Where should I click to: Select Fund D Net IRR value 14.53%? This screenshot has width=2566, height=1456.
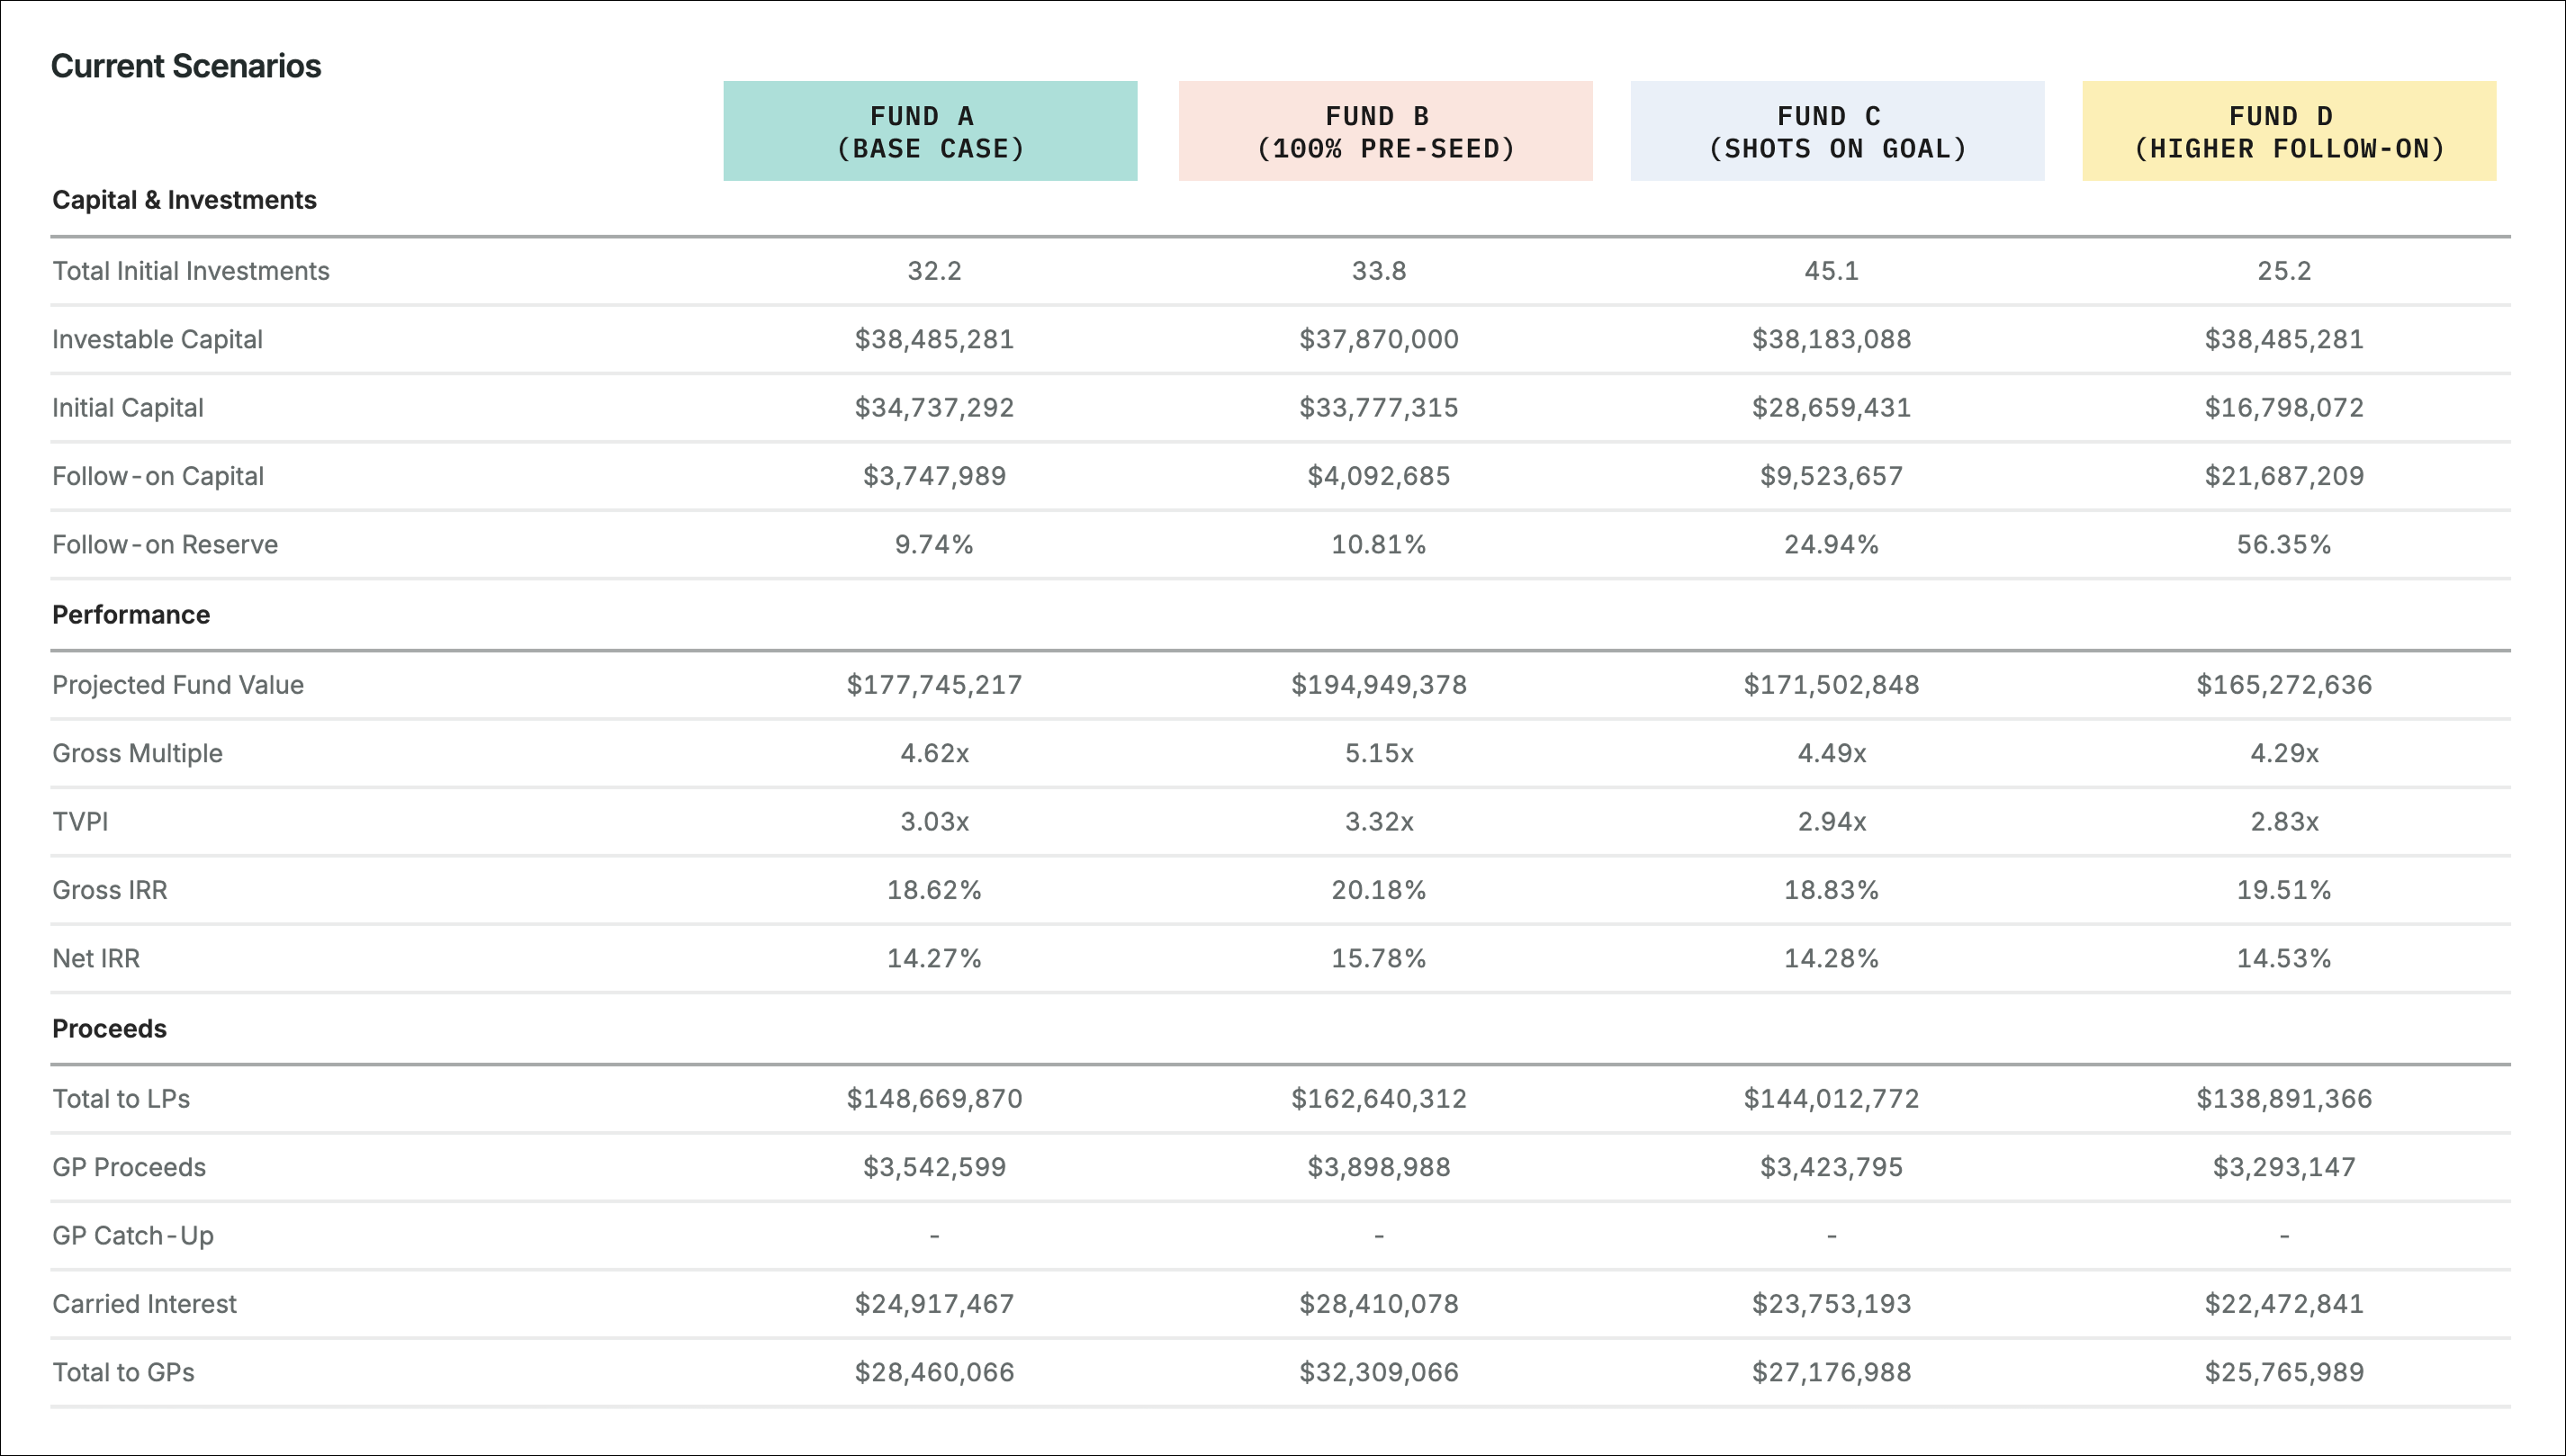tap(2284, 959)
